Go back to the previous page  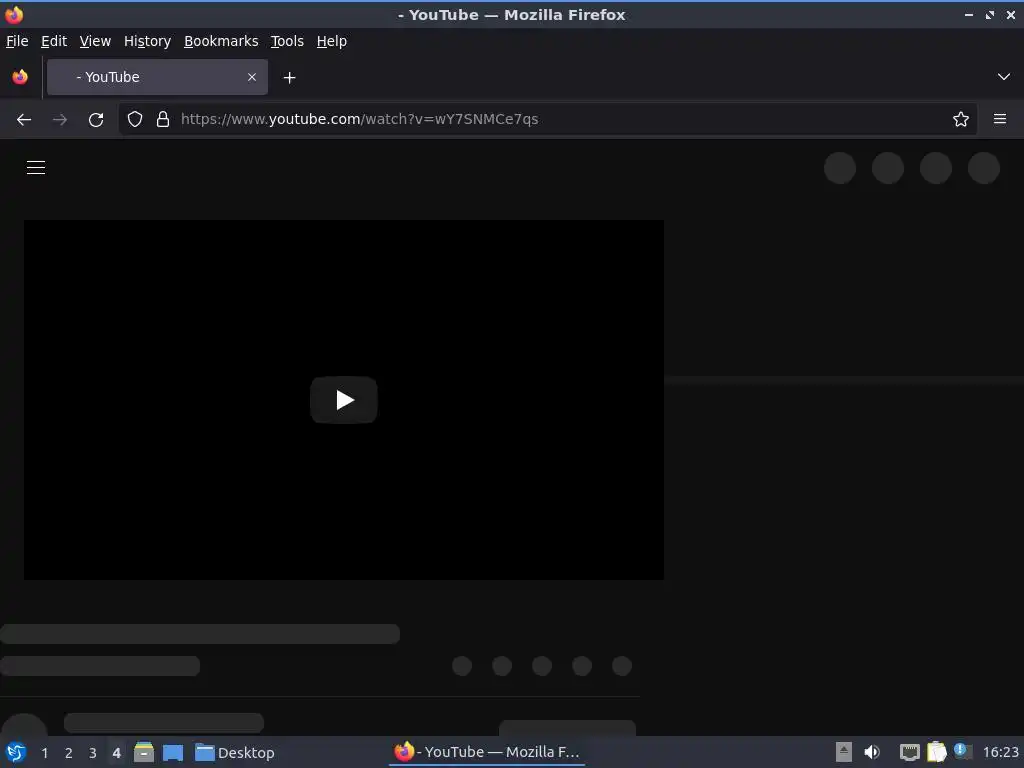click(24, 120)
